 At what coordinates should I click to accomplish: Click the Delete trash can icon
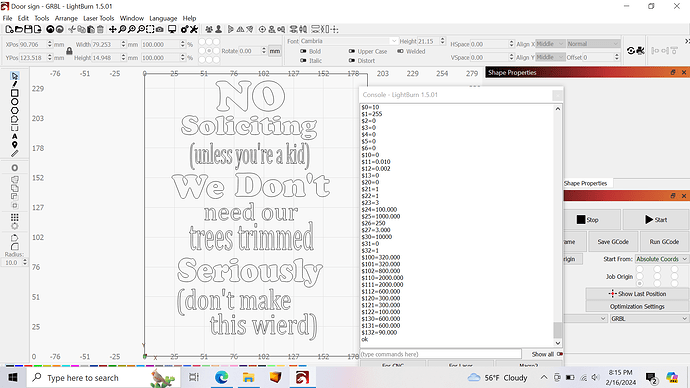(x=100, y=29)
